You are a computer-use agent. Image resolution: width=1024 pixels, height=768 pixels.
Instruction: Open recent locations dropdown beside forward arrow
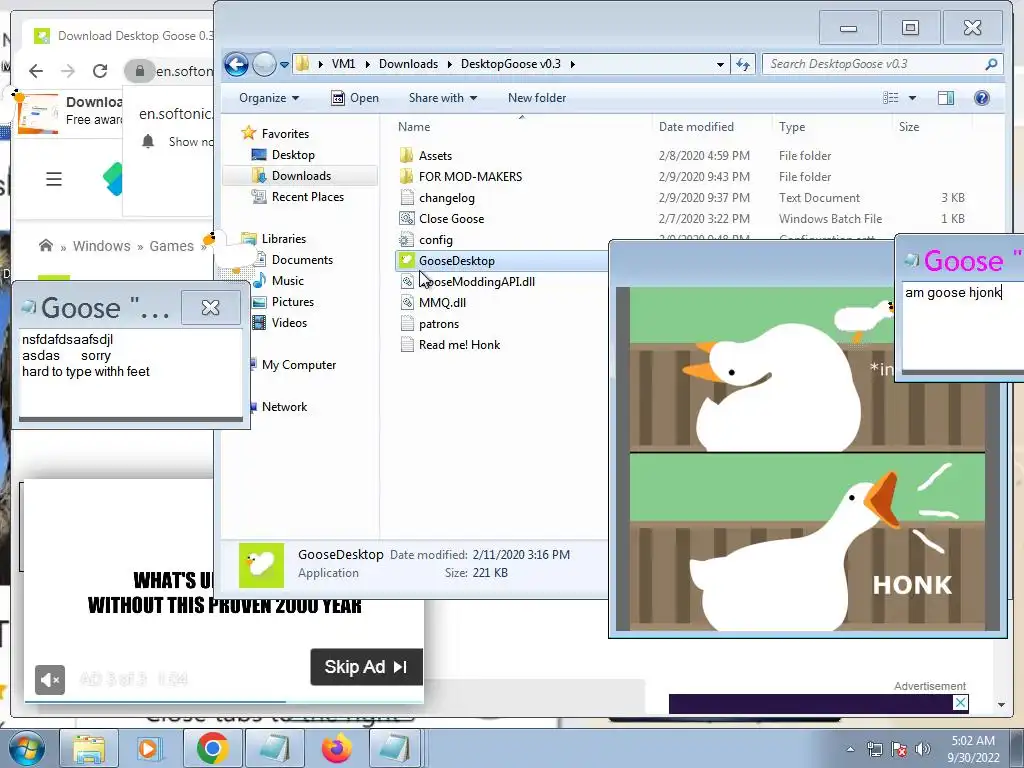pyautogui.click(x=285, y=65)
